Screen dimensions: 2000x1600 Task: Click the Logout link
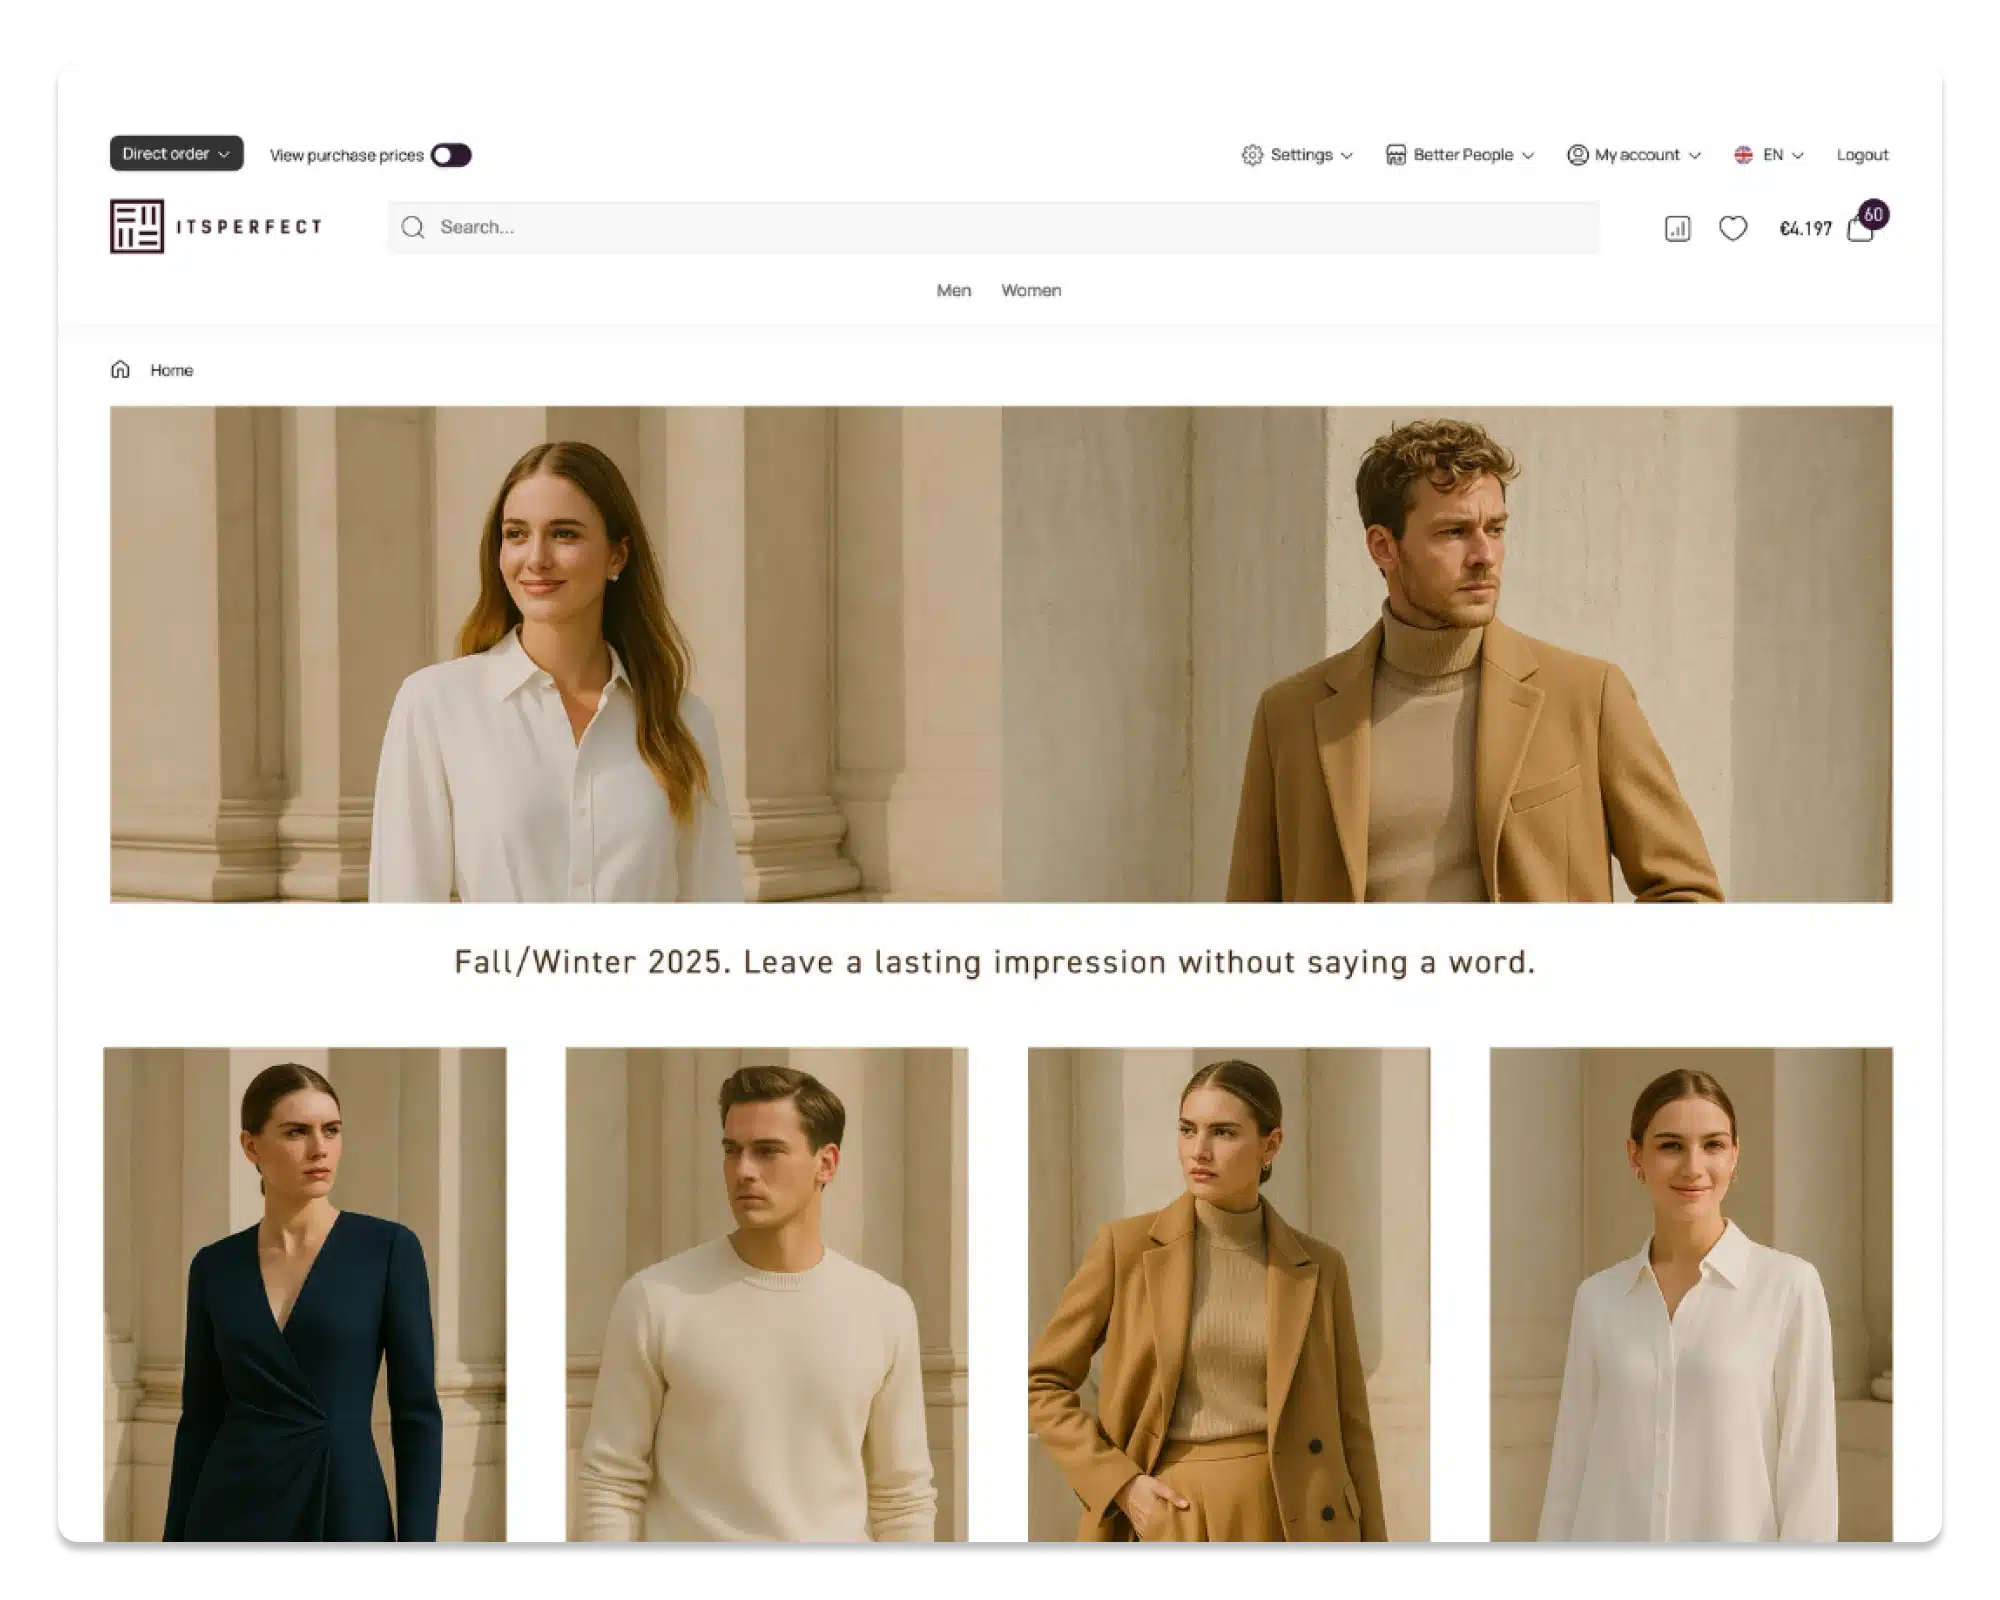tap(1862, 155)
